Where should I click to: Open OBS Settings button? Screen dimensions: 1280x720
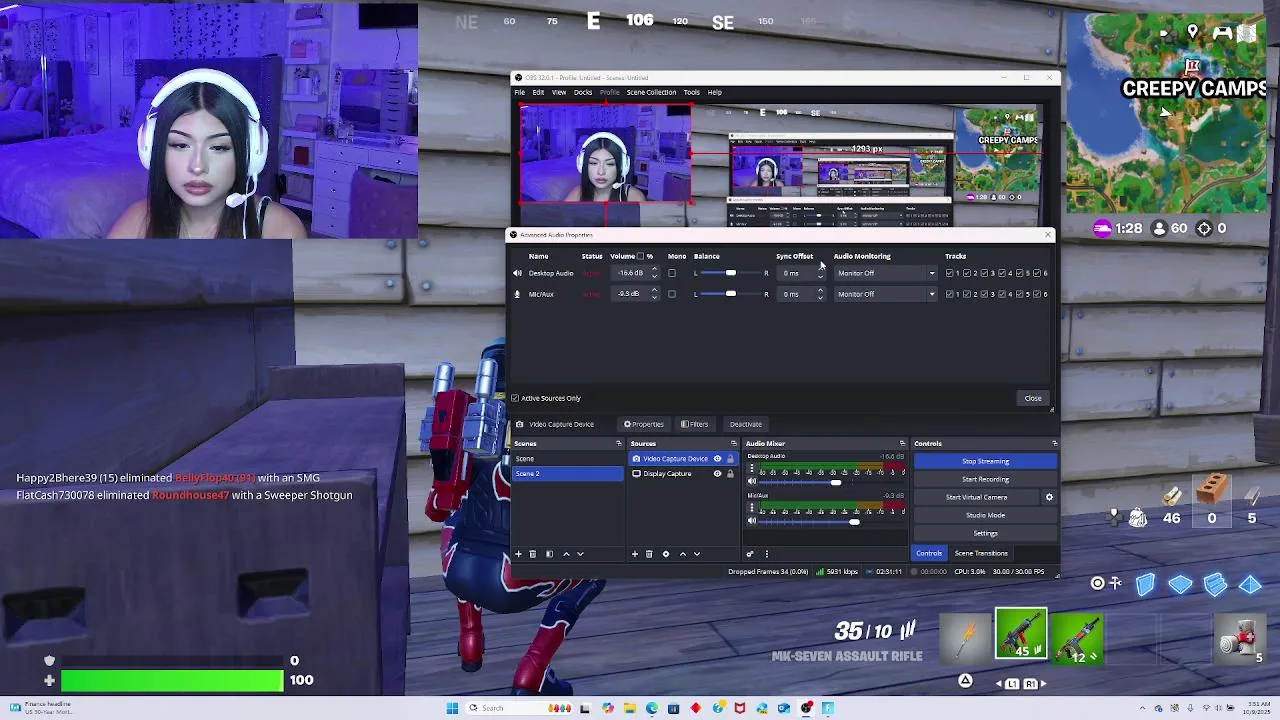click(985, 533)
